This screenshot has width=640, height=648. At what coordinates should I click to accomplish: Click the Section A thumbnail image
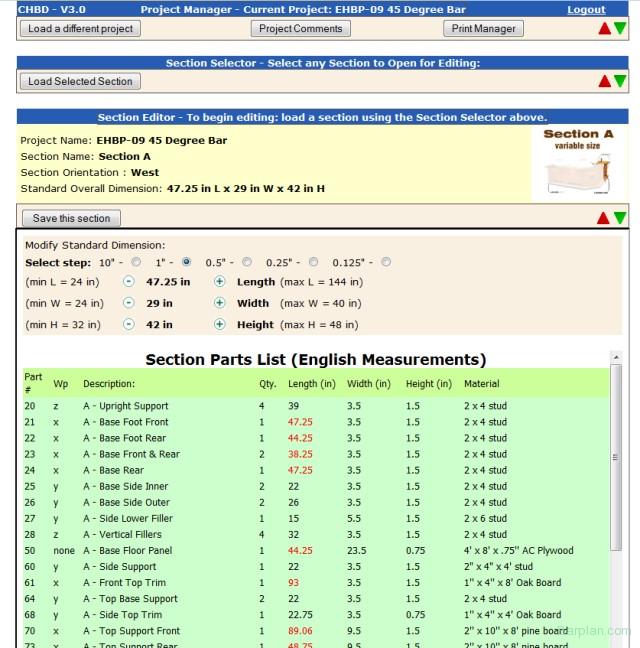pyautogui.click(x=578, y=162)
